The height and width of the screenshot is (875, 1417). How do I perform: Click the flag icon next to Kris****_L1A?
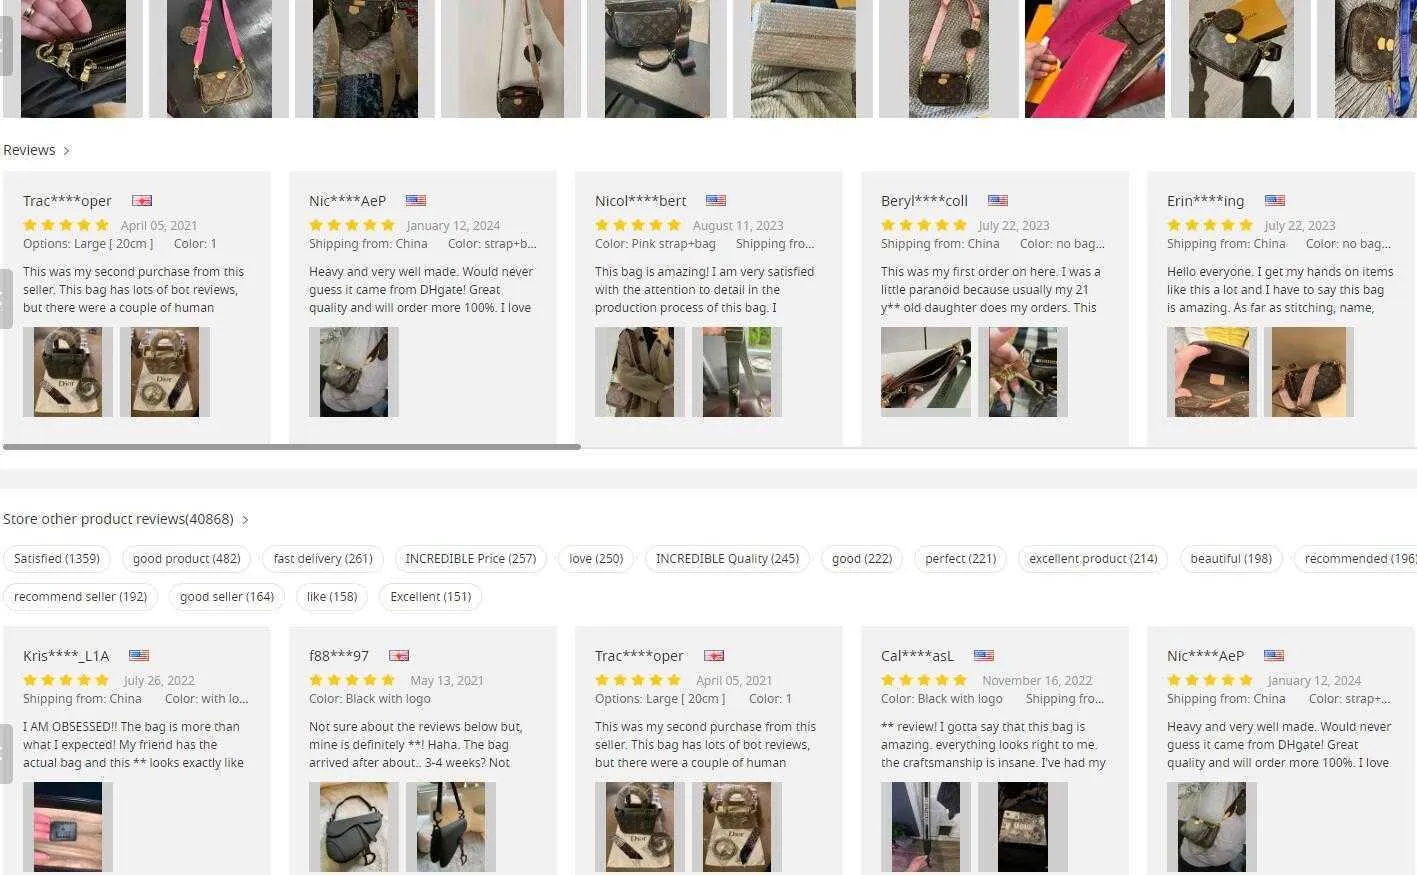pyautogui.click(x=139, y=656)
